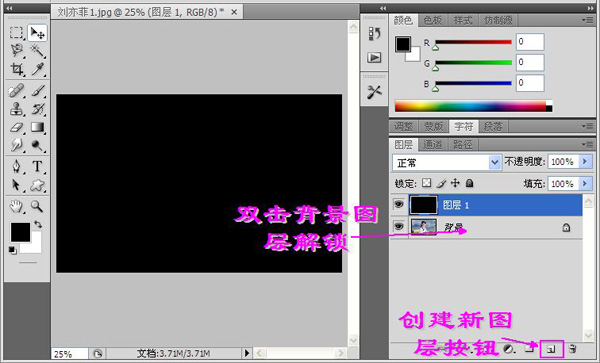Click the G green color slider
The width and height of the screenshot is (600, 363).
(x=473, y=63)
